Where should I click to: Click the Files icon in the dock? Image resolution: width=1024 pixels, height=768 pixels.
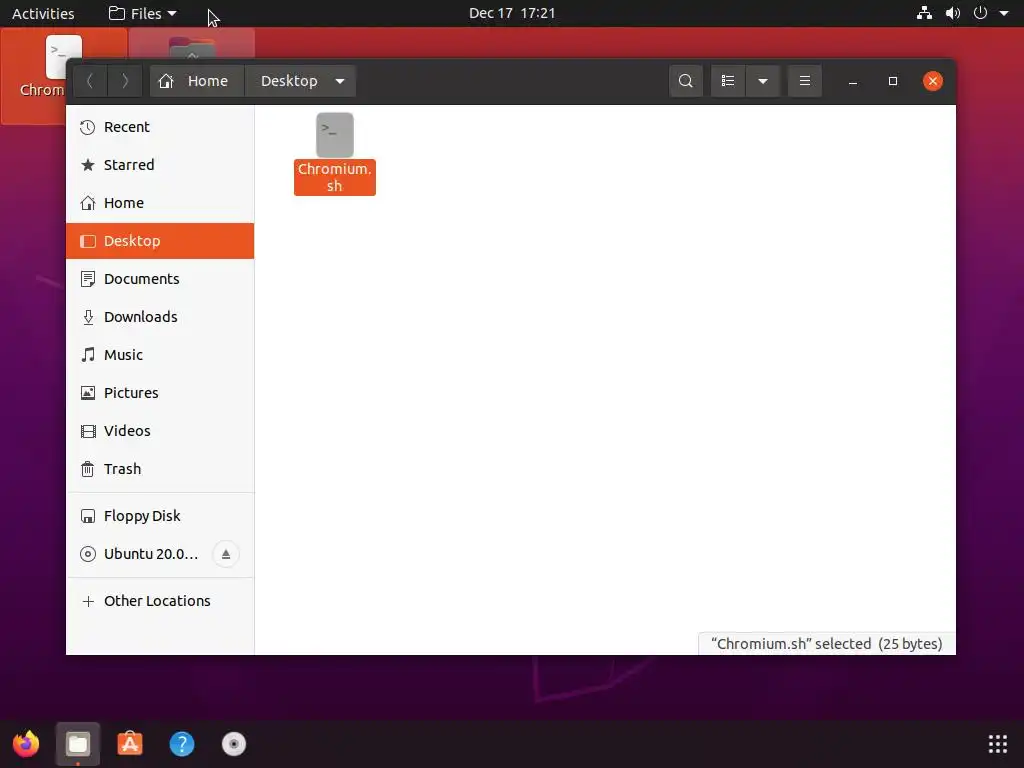(78, 744)
